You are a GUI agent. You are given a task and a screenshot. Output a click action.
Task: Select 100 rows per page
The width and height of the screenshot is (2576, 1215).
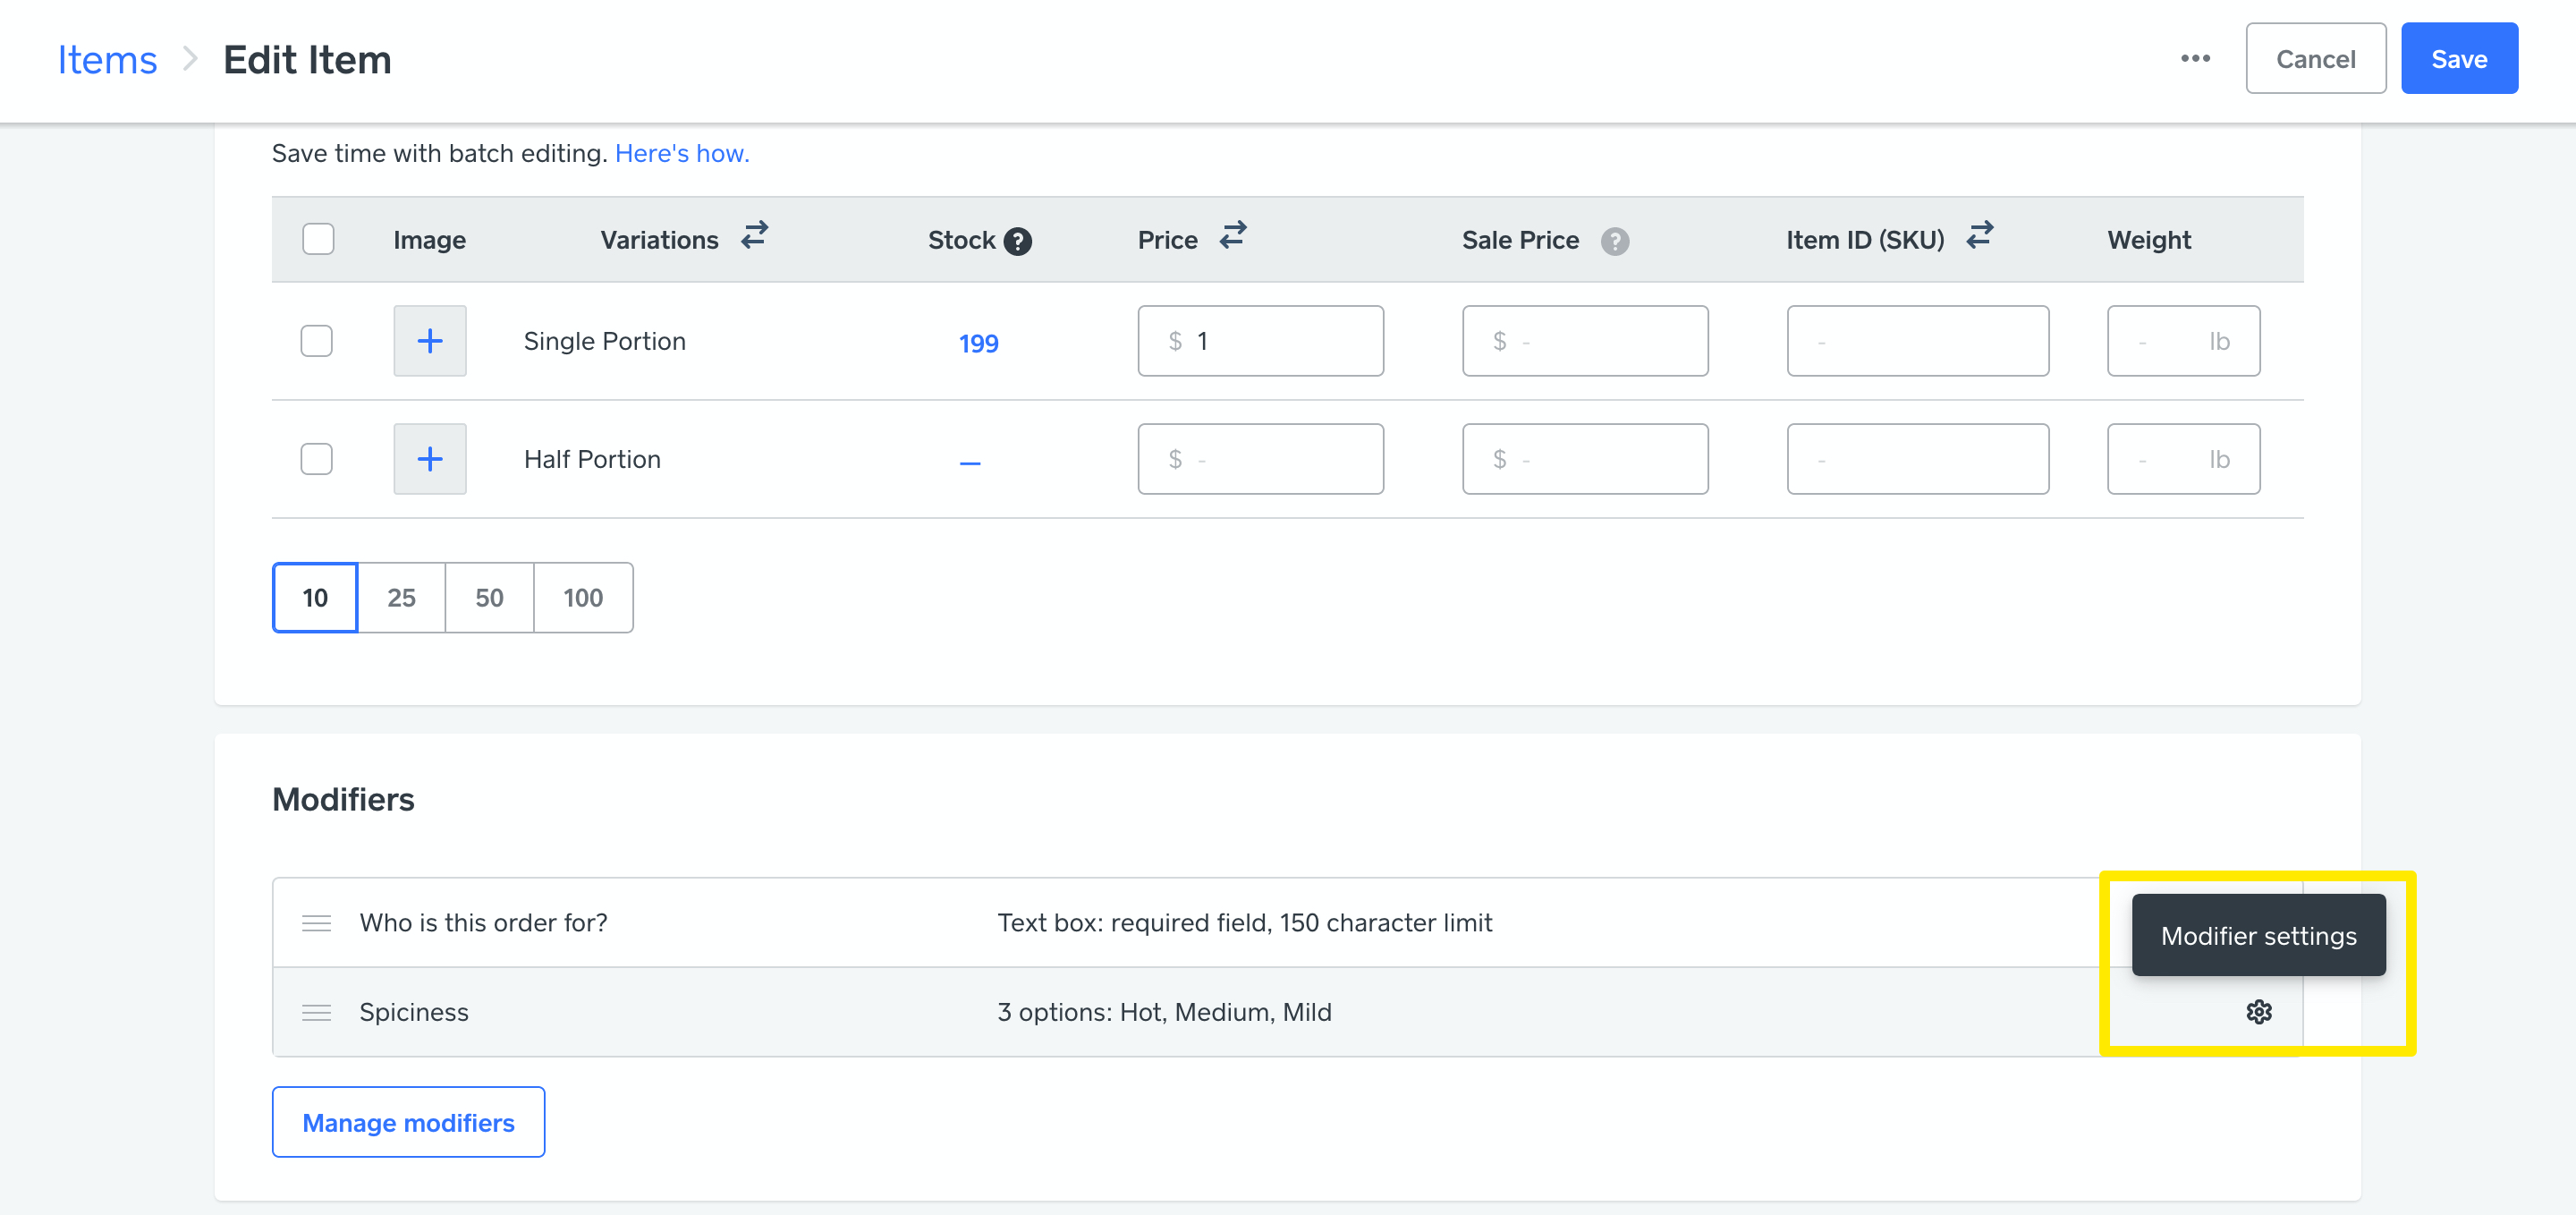click(582, 598)
